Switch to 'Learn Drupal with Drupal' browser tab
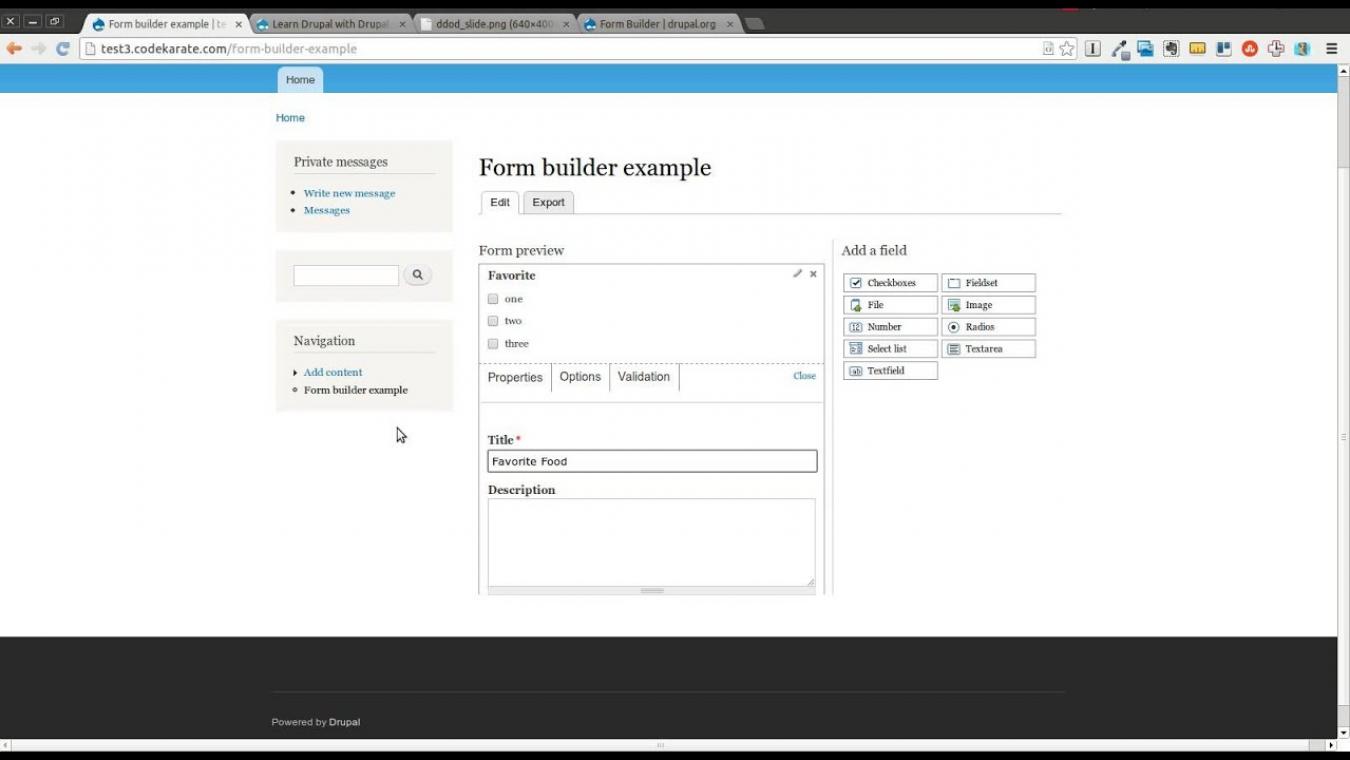 330,24
